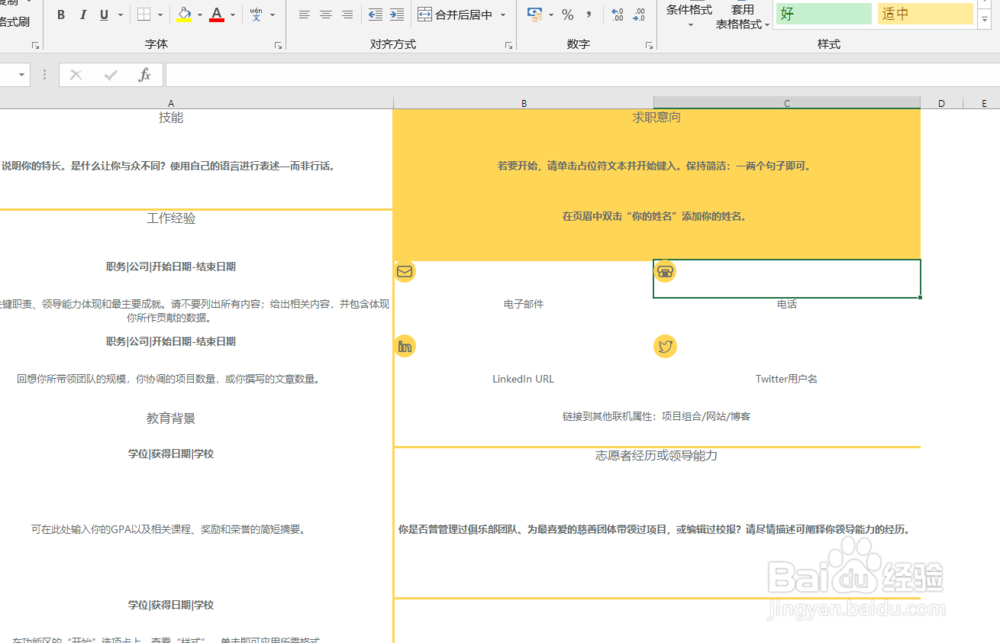Toggle bold formatting
Screen dimensions: 1000x643
(60, 14)
